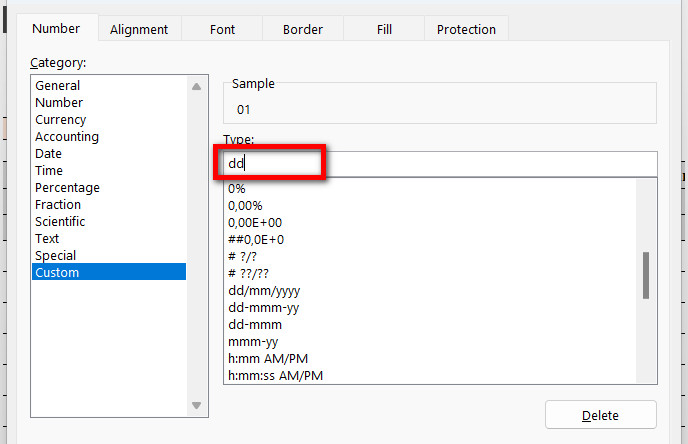Open the Protection tab
688x444 pixels.
(x=466, y=30)
